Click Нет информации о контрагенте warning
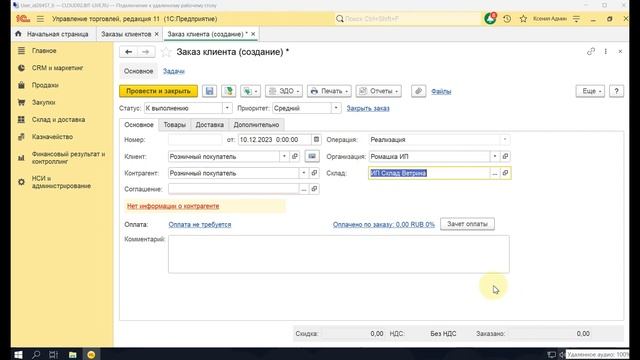This screenshot has width=640, height=360. click(x=173, y=206)
